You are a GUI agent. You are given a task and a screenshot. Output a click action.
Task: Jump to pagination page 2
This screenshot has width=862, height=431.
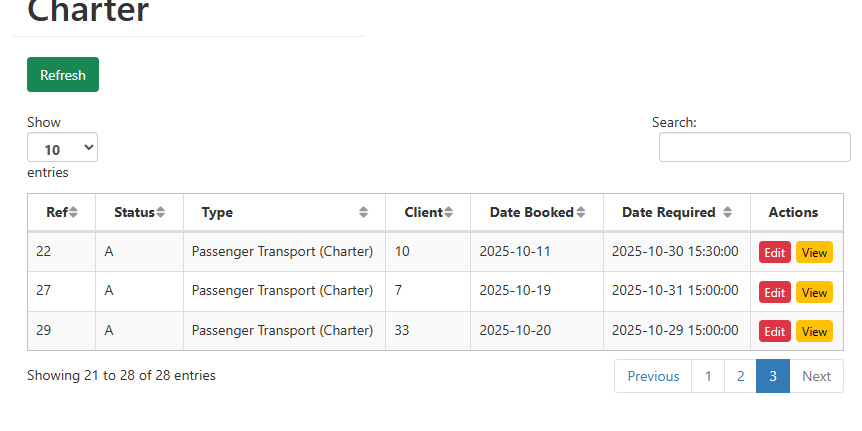[x=740, y=376]
